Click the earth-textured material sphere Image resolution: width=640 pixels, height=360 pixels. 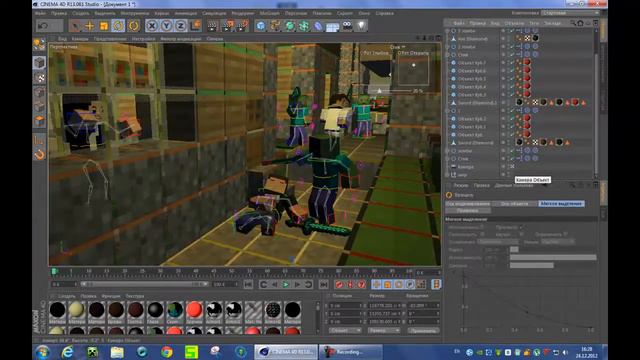coord(175,310)
